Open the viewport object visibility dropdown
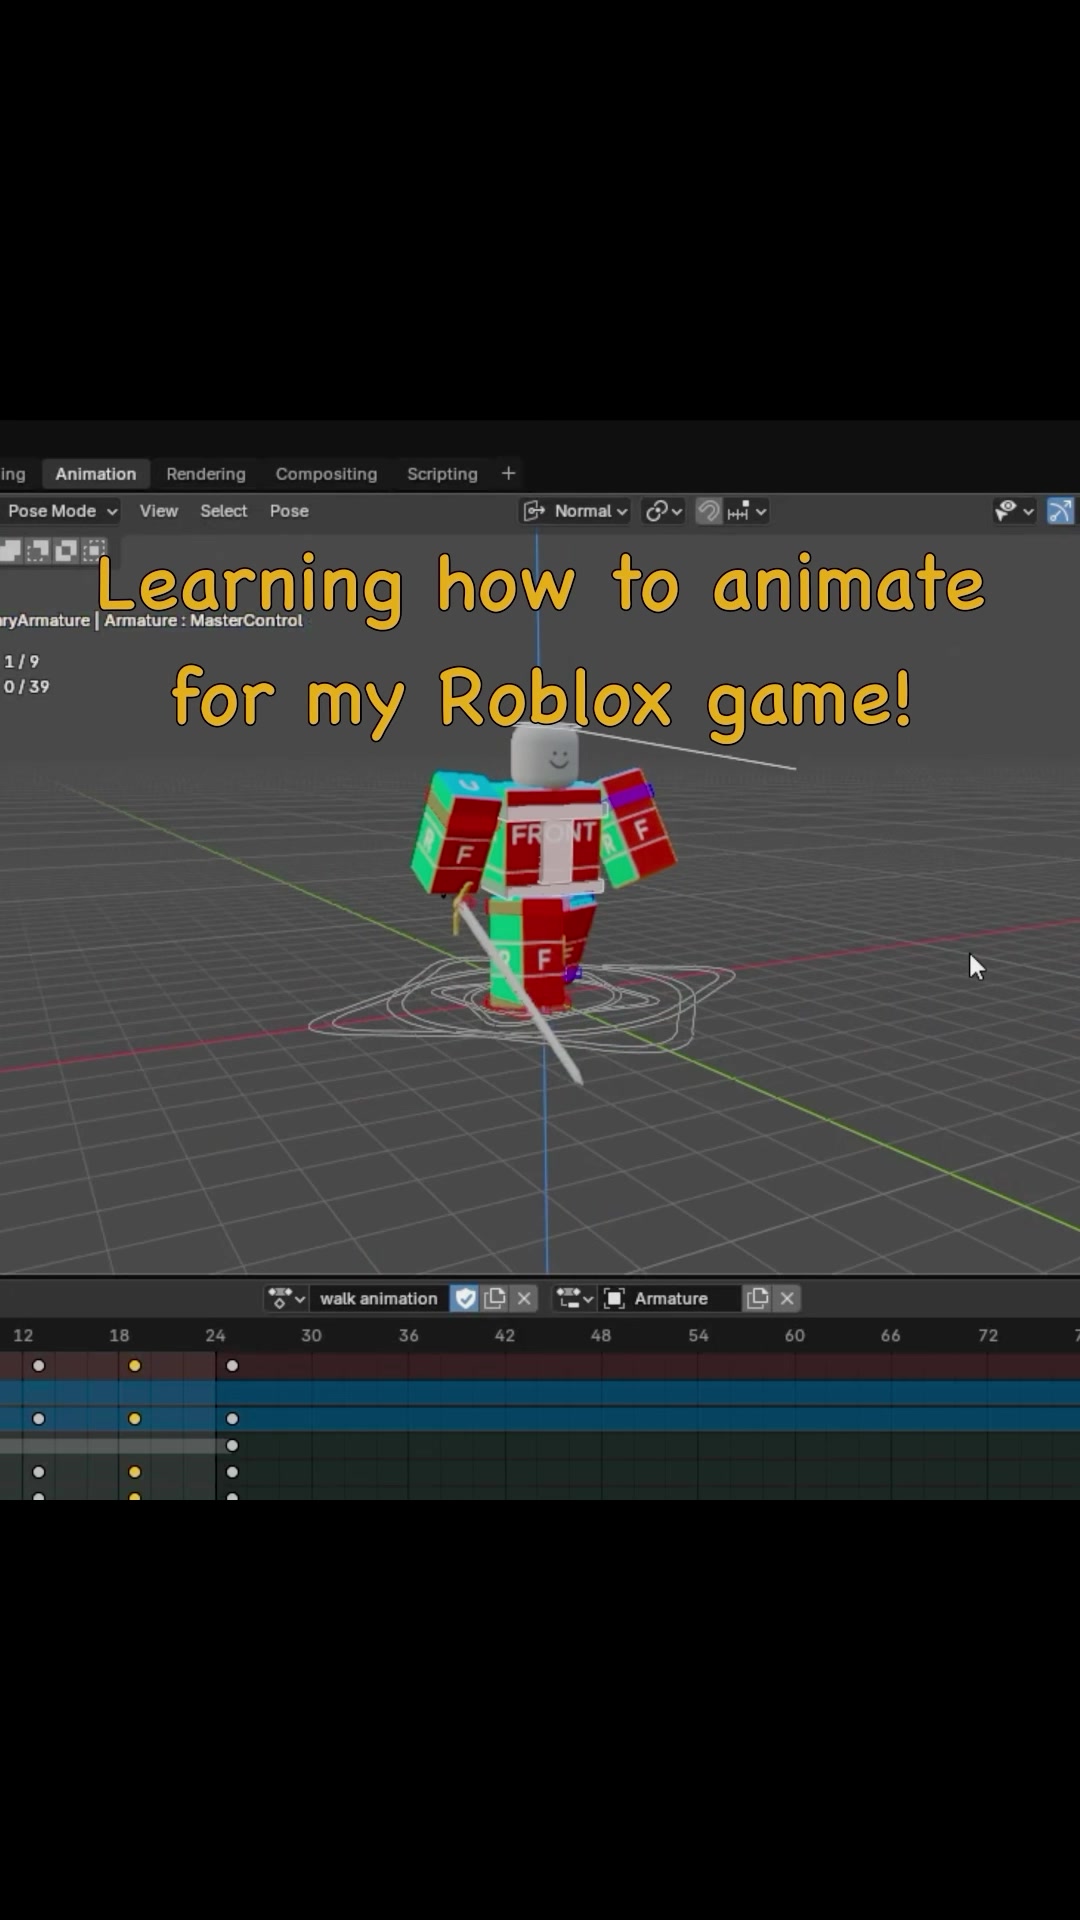 [1014, 511]
